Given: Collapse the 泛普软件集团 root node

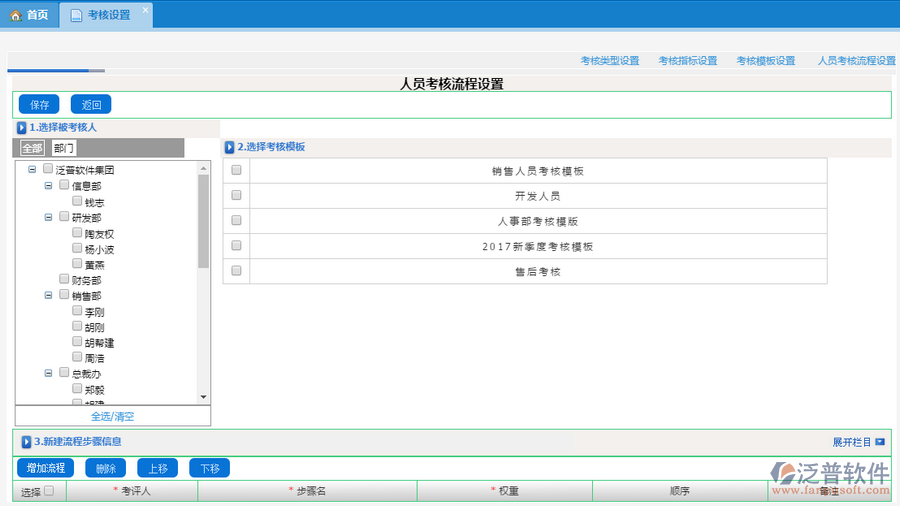Looking at the screenshot, I should (32, 170).
